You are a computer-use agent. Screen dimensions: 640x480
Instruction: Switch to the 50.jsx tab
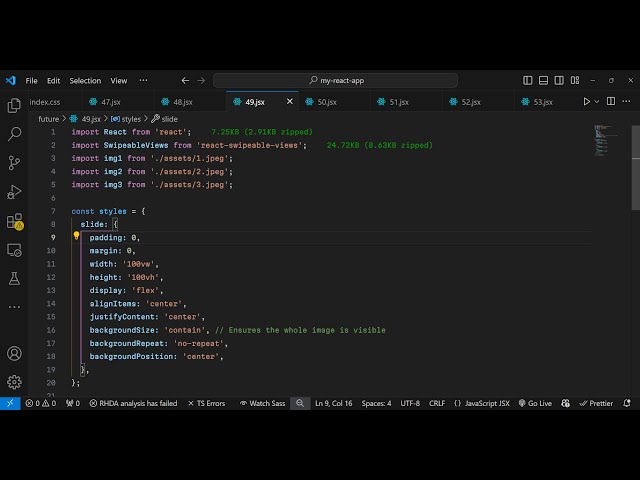point(327,101)
